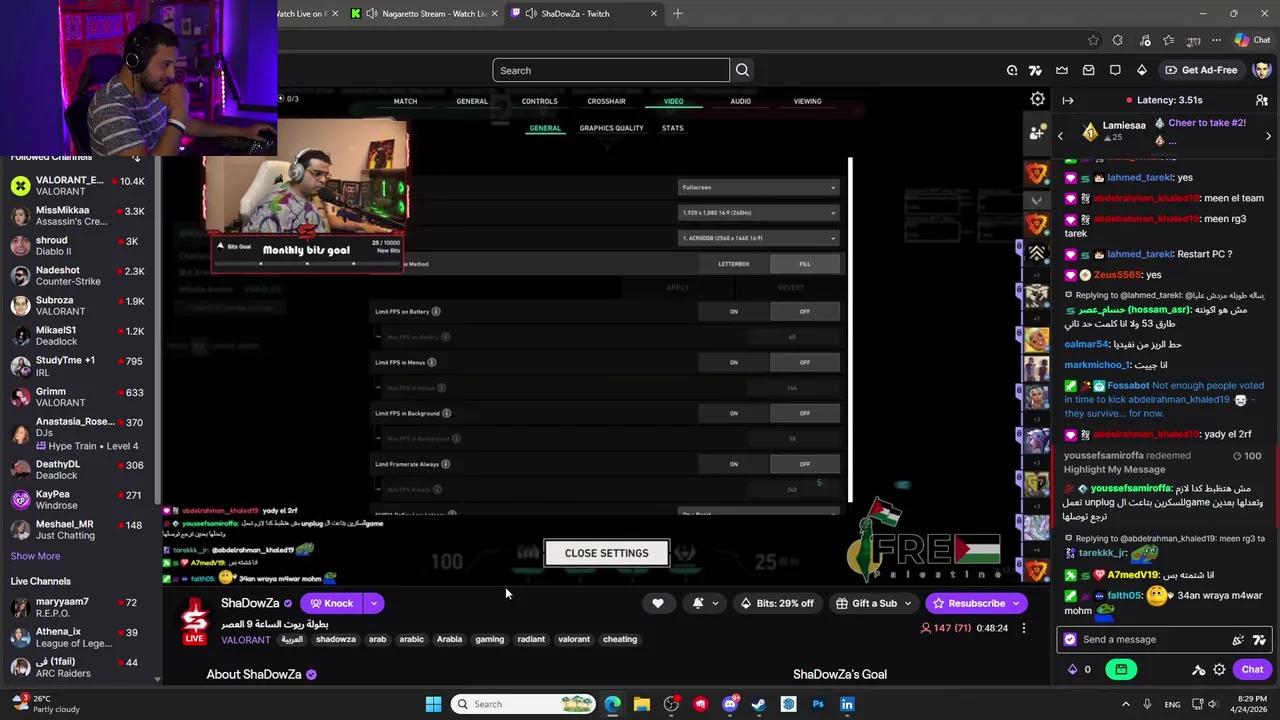The width and height of the screenshot is (1280, 720).
Task: Click the cheating tag
Action: point(620,639)
